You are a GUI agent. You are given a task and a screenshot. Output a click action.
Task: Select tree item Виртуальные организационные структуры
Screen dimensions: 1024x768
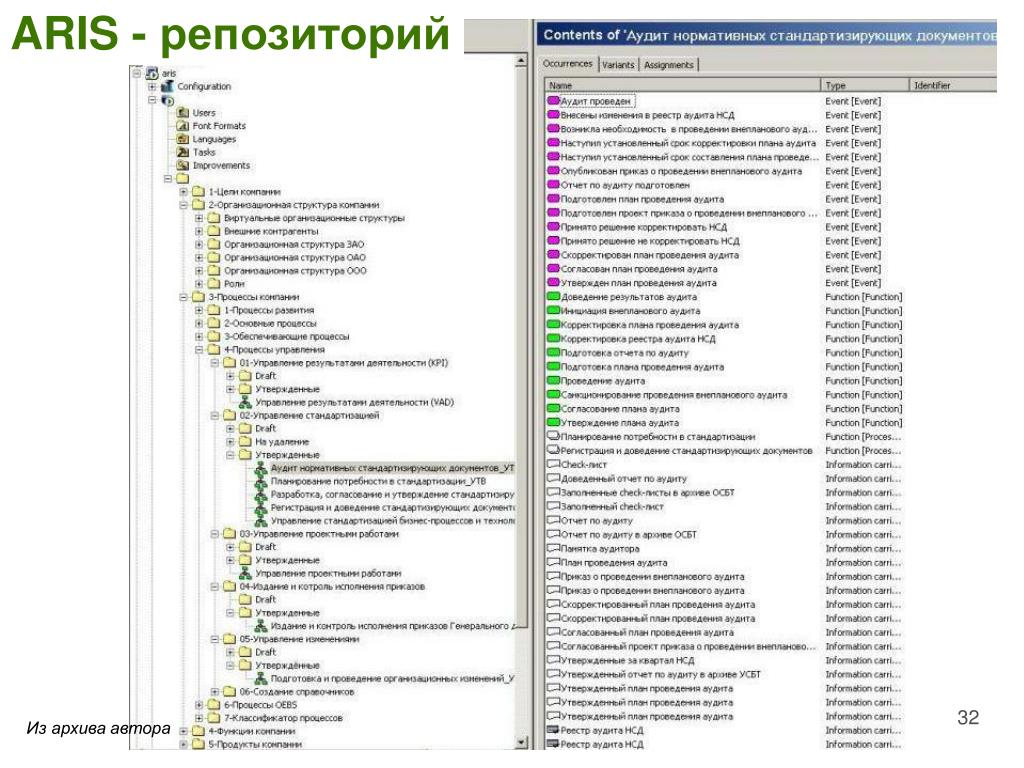314,218
